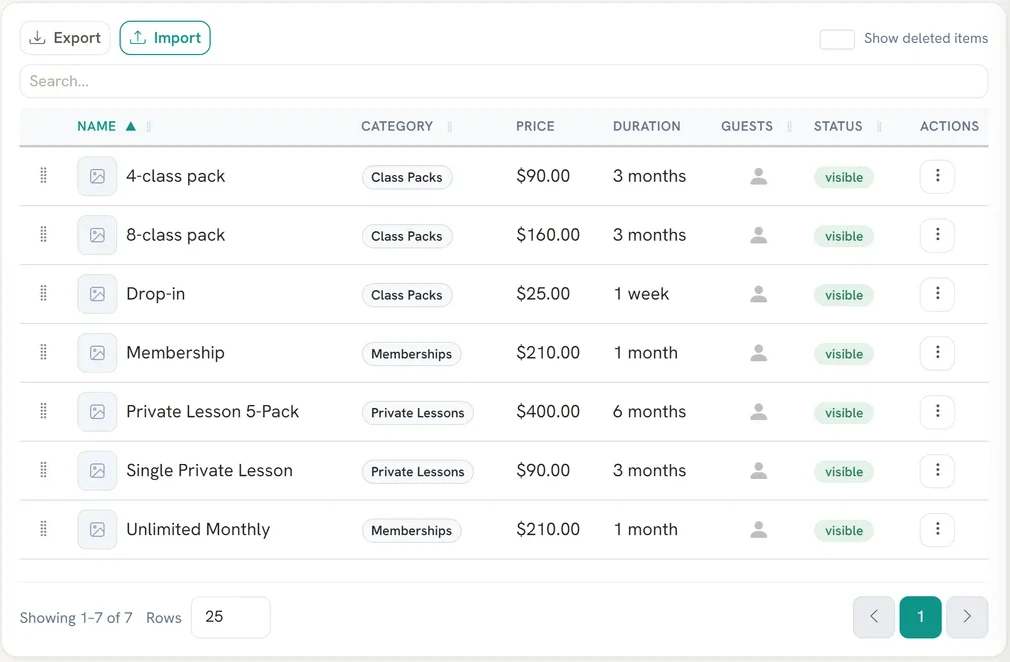This screenshot has height=662, width=1010.
Task: Click the $400.00 price cell
Action: [548, 411]
